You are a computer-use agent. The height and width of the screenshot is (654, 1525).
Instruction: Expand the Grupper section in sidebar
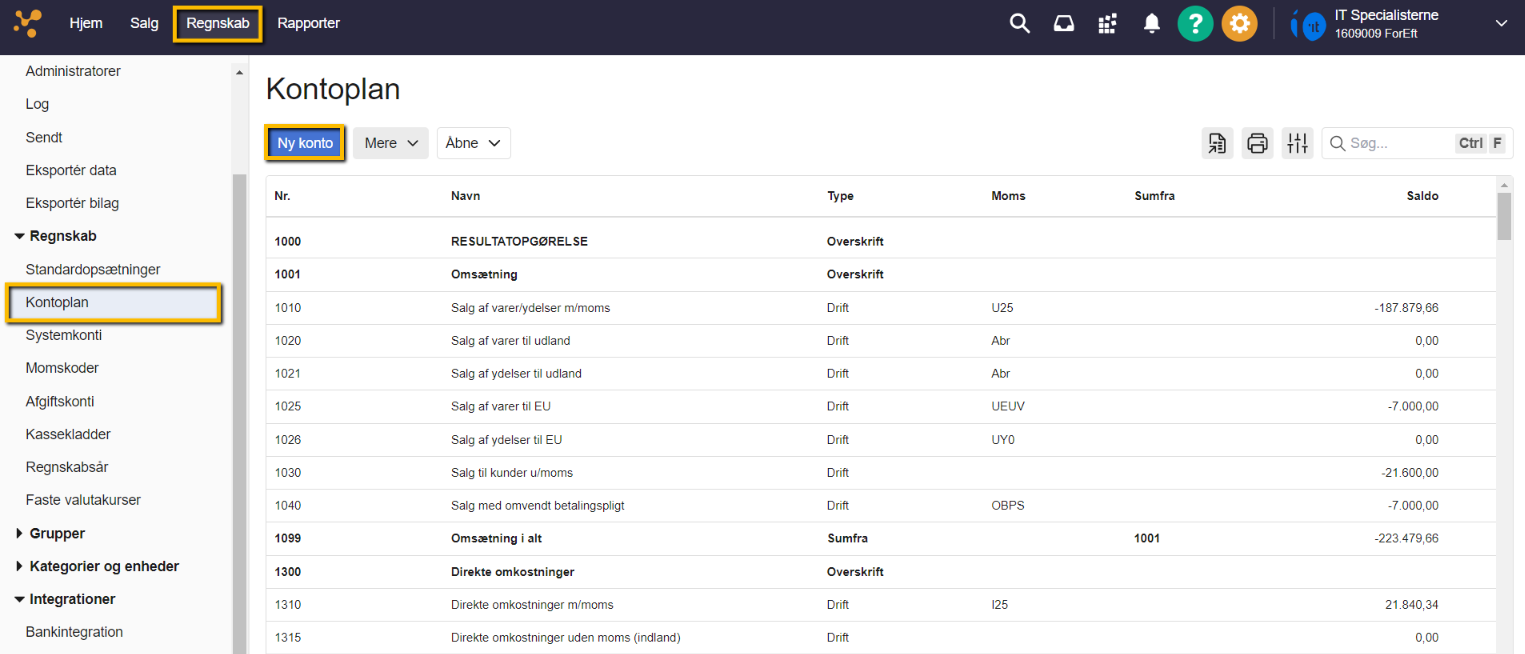click(x=57, y=533)
